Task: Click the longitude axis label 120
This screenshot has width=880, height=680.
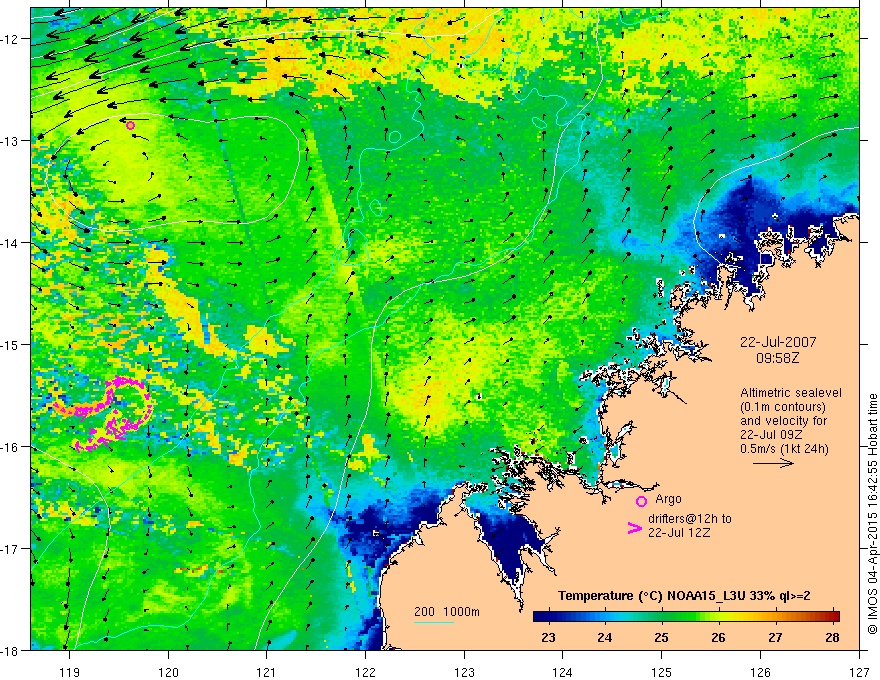Action: (x=168, y=672)
